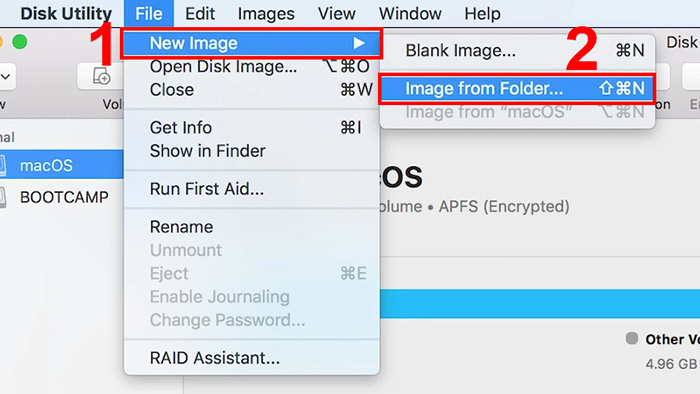Open the Help menu

pos(482,13)
